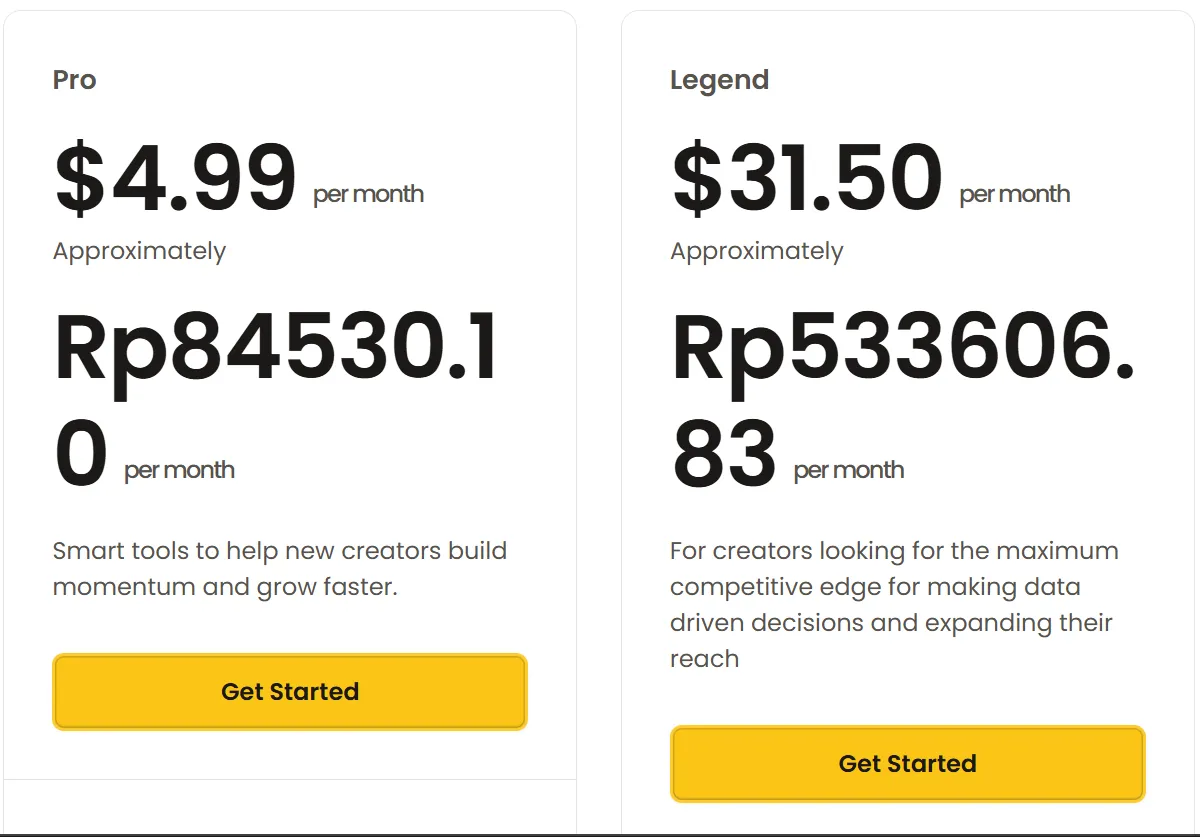Click Get Started under the Pro plan
1200x837 pixels.
pyautogui.click(x=290, y=691)
